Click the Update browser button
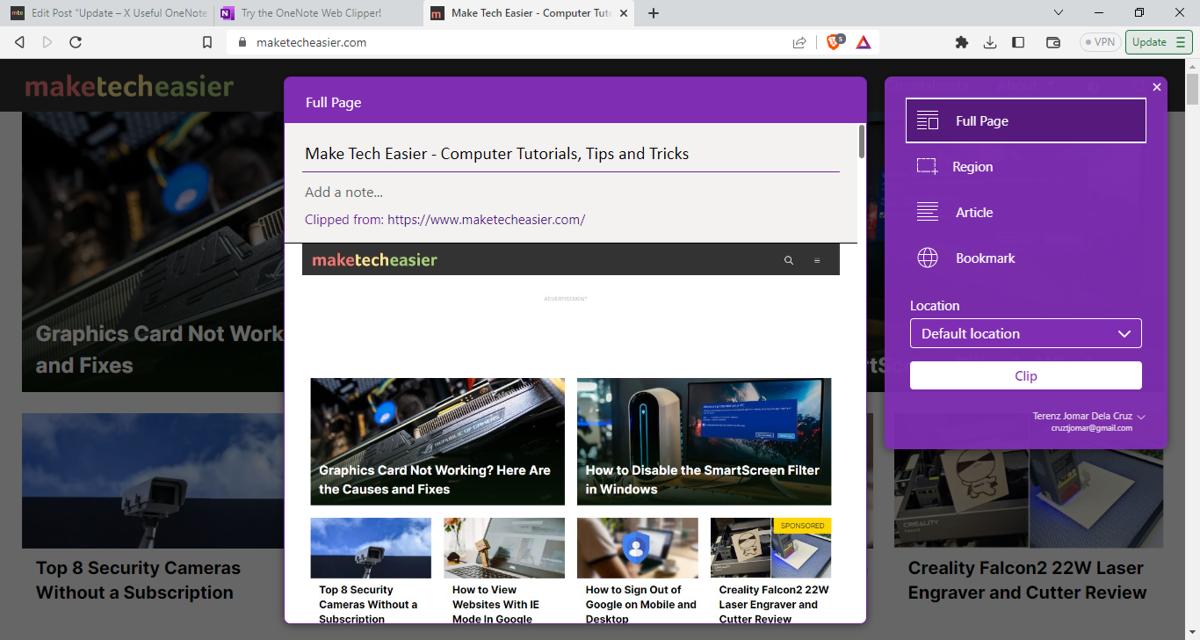Screen dimensions: 1200x640 click(1152, 42)
